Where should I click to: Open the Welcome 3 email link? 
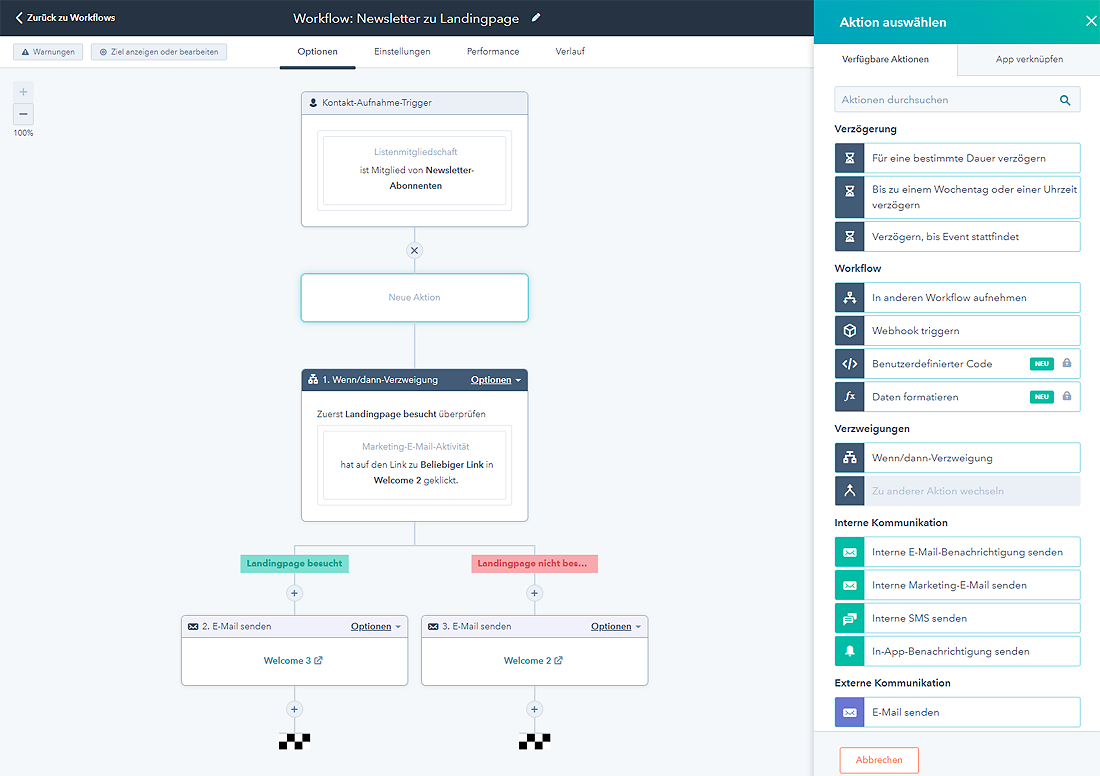pyautogui.click(x=293, y=661)
